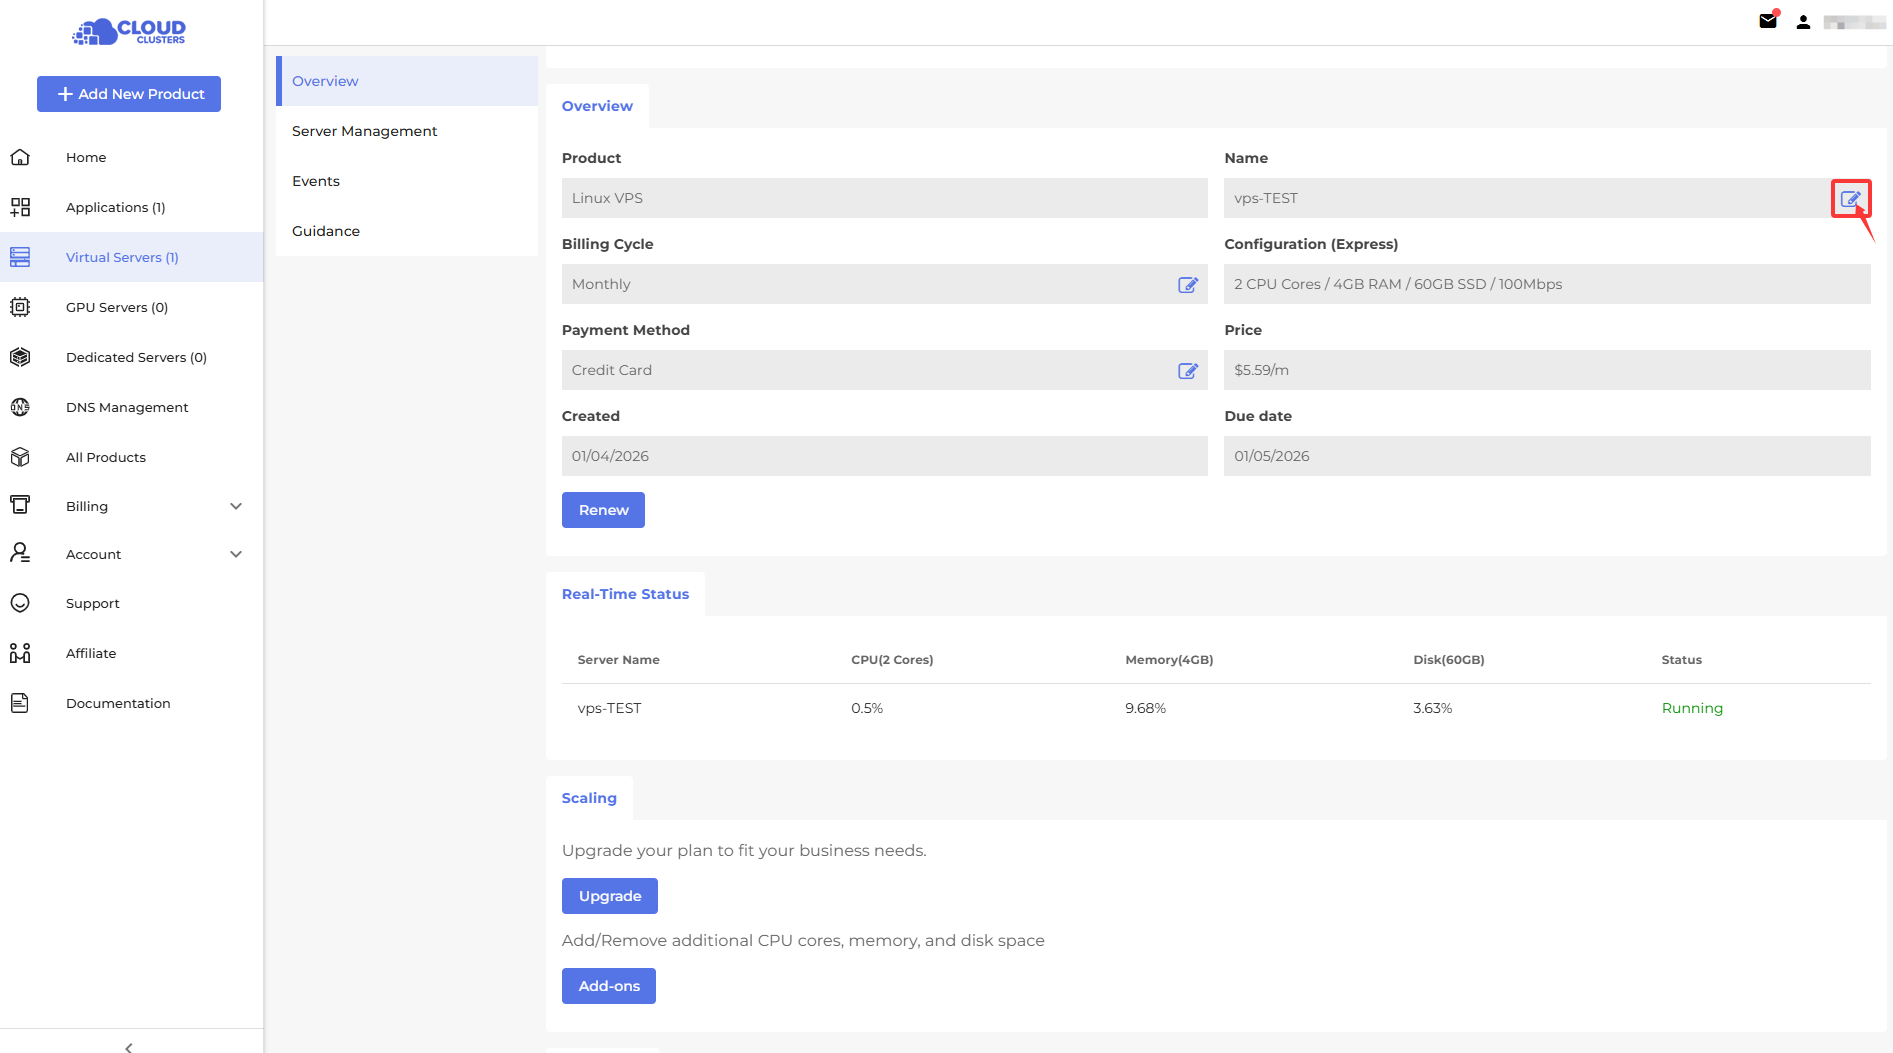
Task: Open the user profile icon
Action: [x=1803, y=22]
